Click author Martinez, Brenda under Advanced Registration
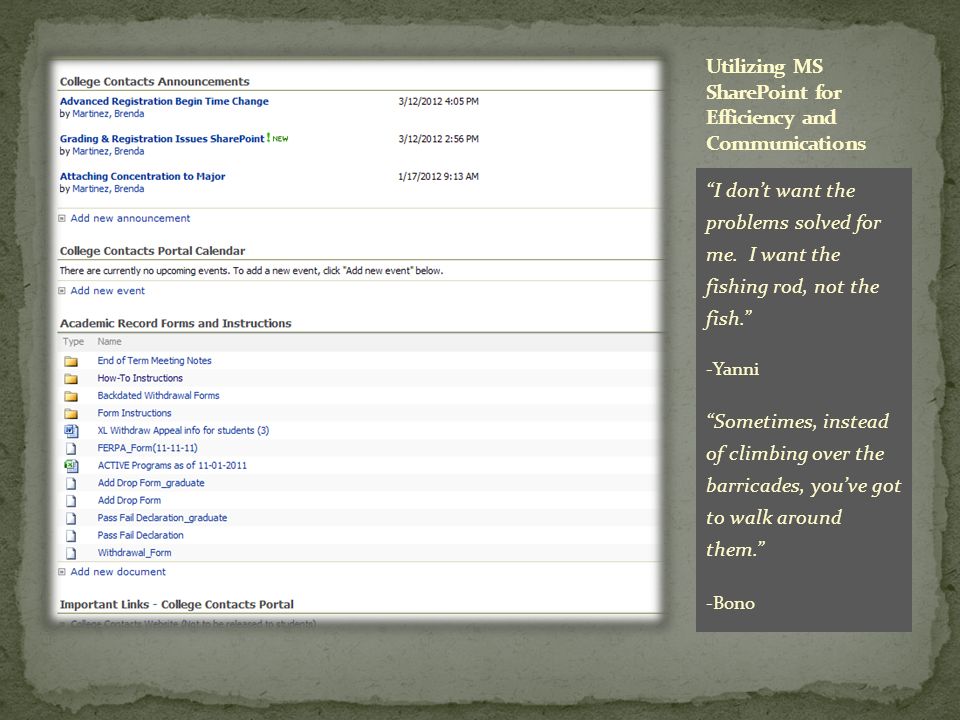The height and width of the screenshot is (720, 960). tap(108, 114)
